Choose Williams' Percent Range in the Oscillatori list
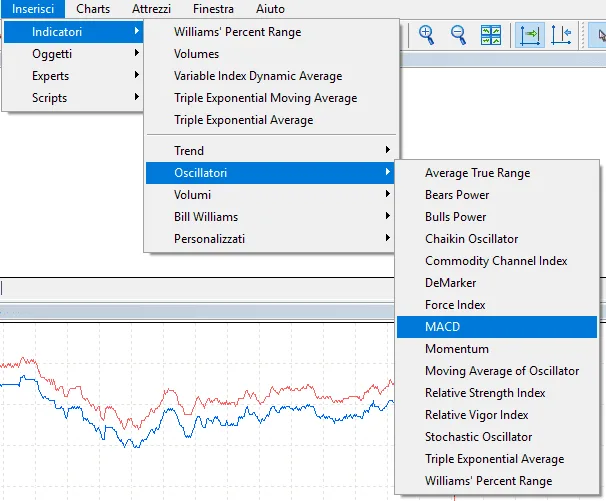This screenshot has height=501, width=606. point(497,481)
